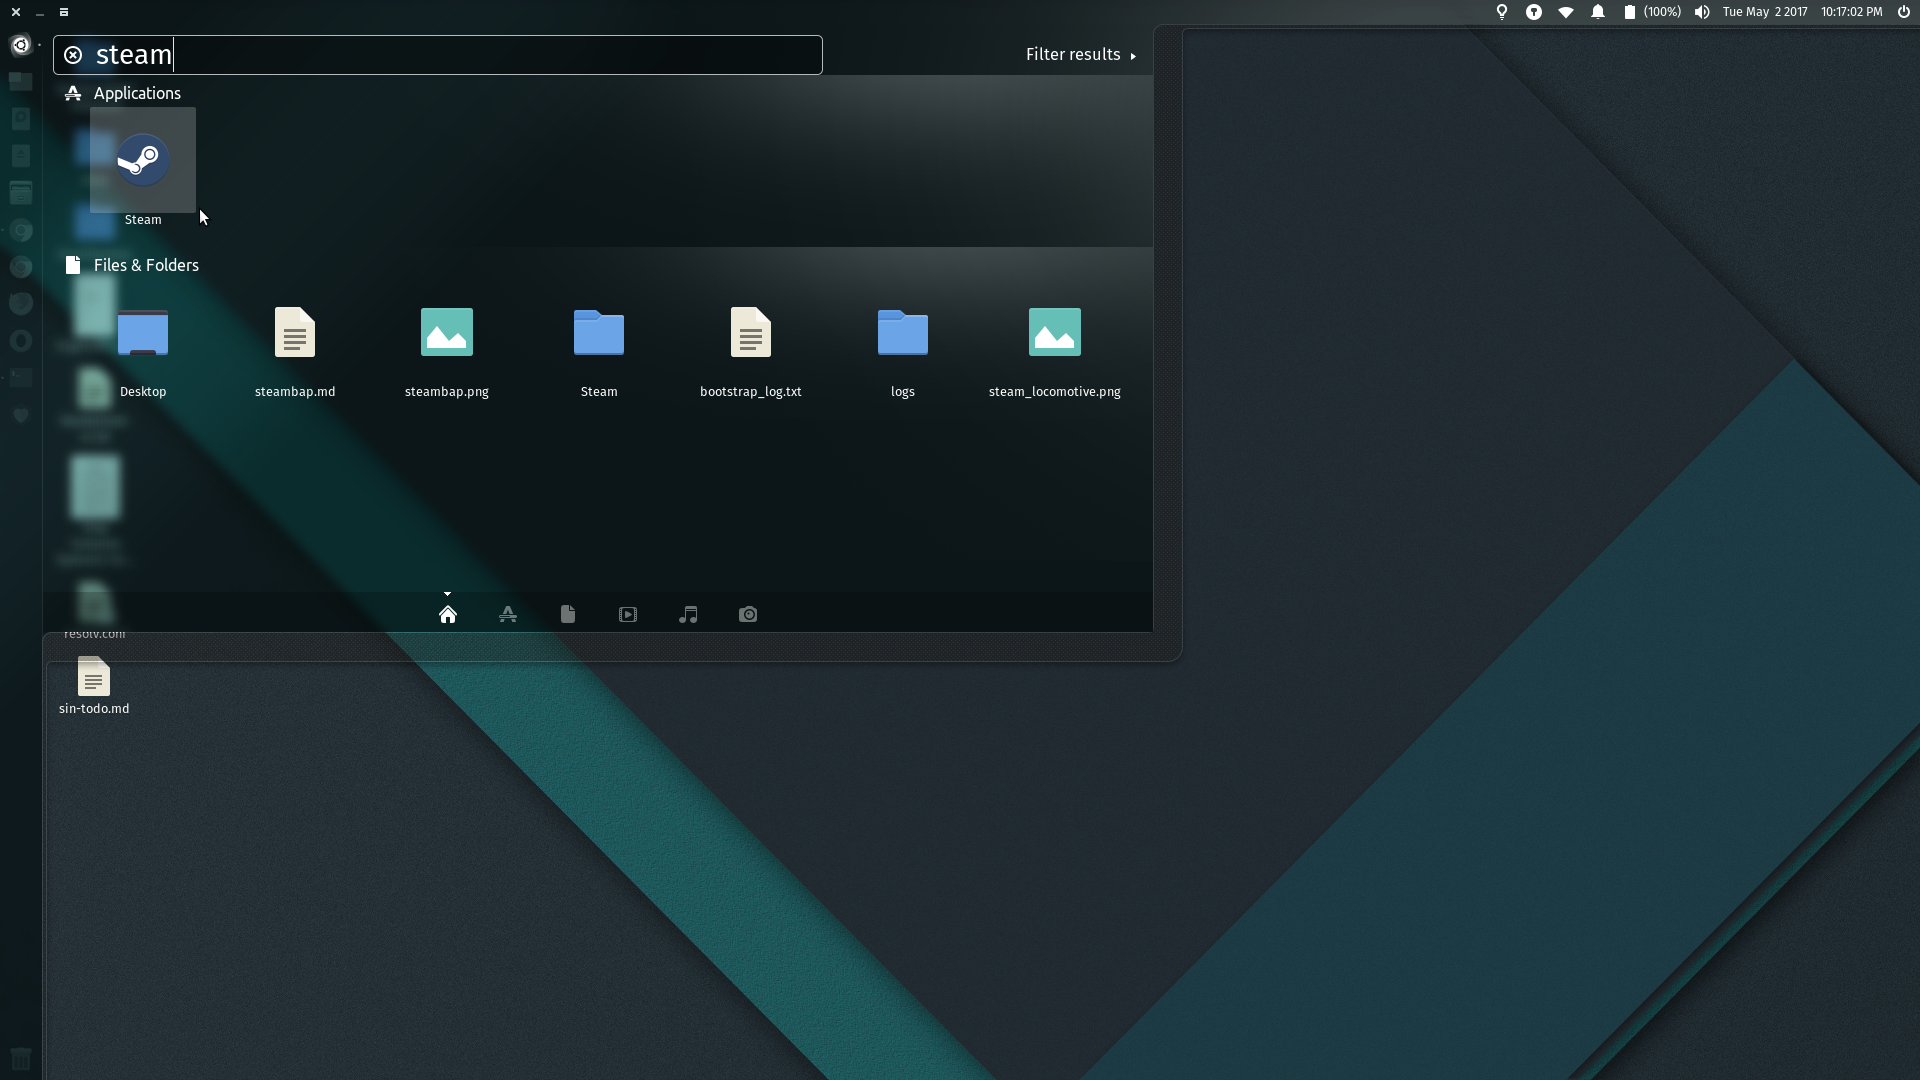
Task: Collapse the Applications category header
Action: [137, 93]
